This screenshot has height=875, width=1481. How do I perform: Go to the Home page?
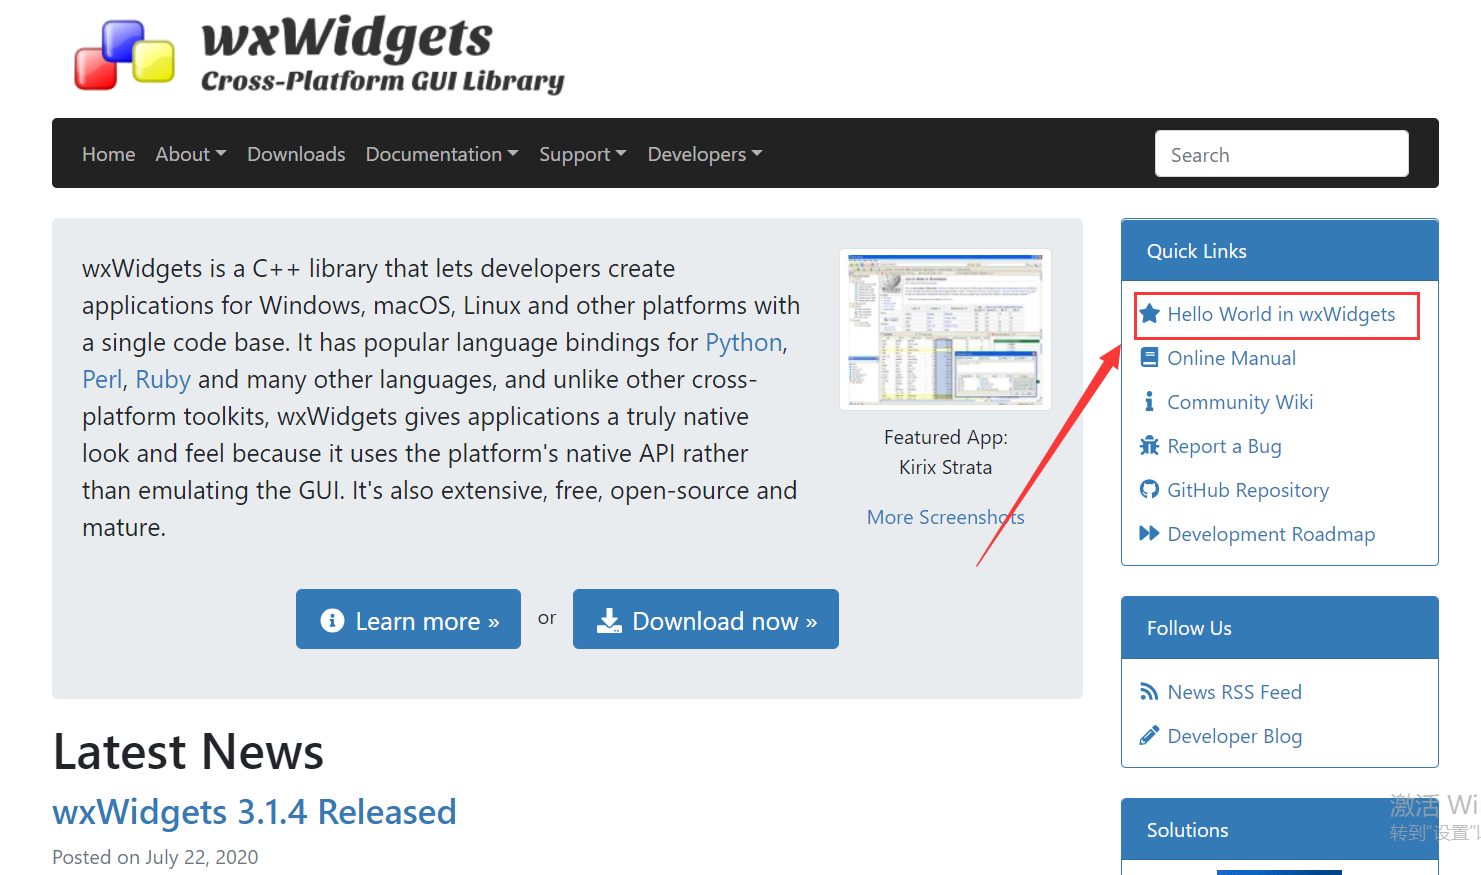(x=109, y=154)
